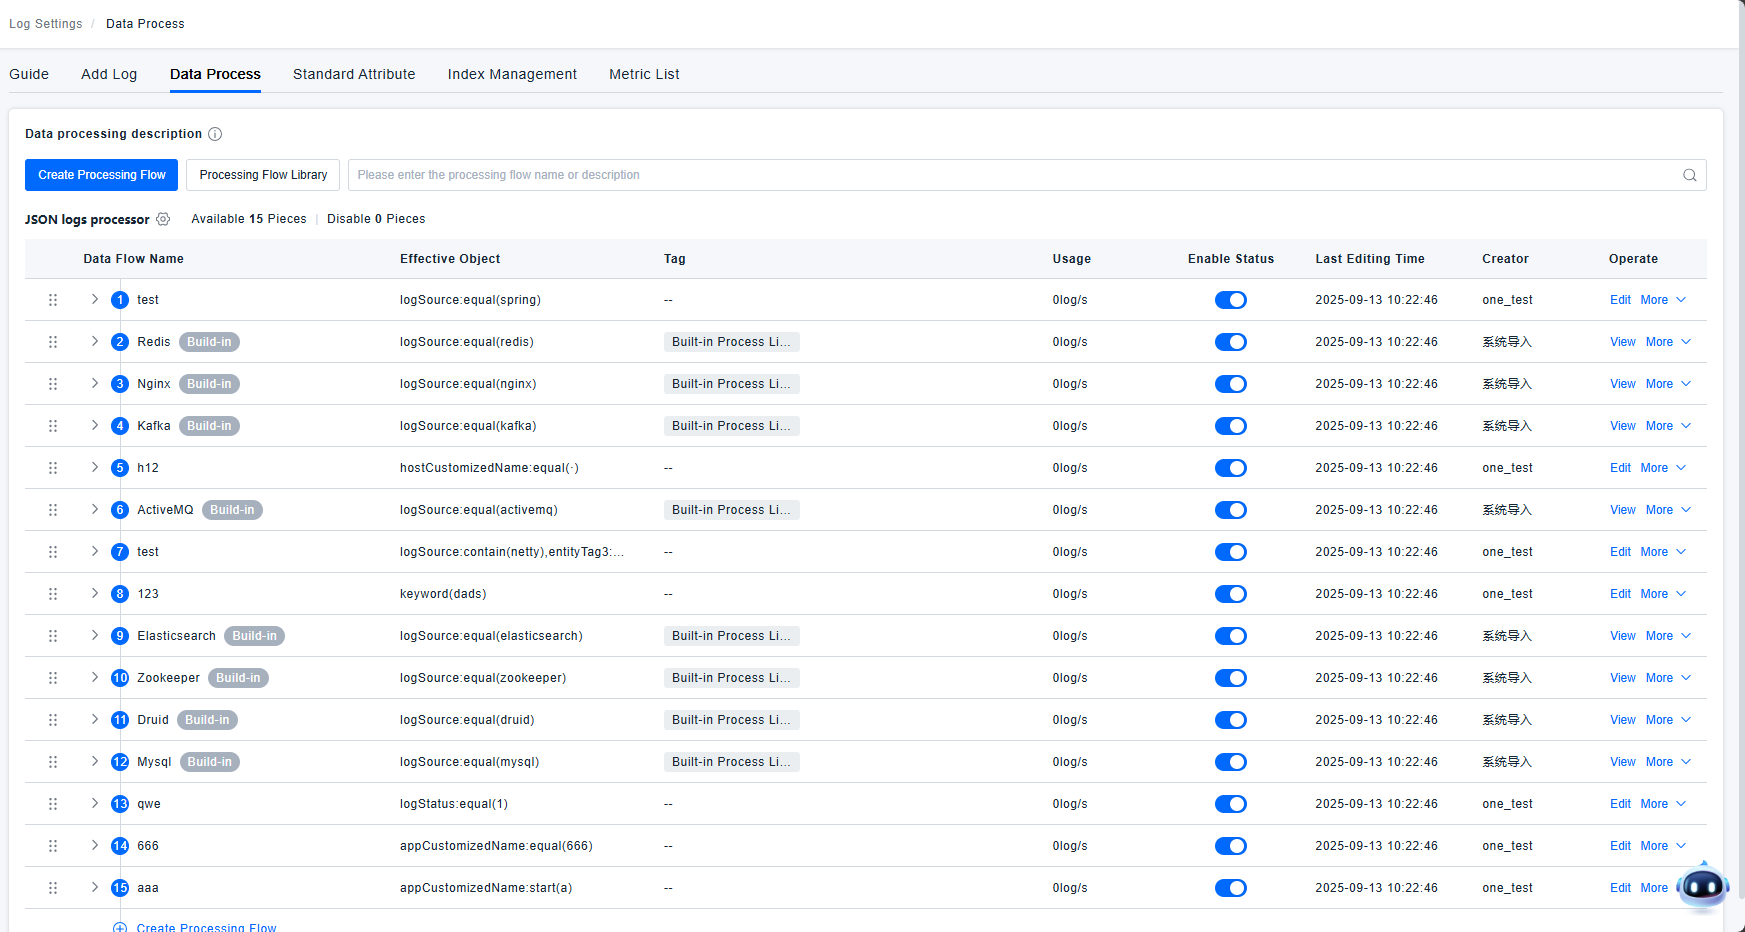
Task: Click the info icon beside Data processing description
Action: 215,134
